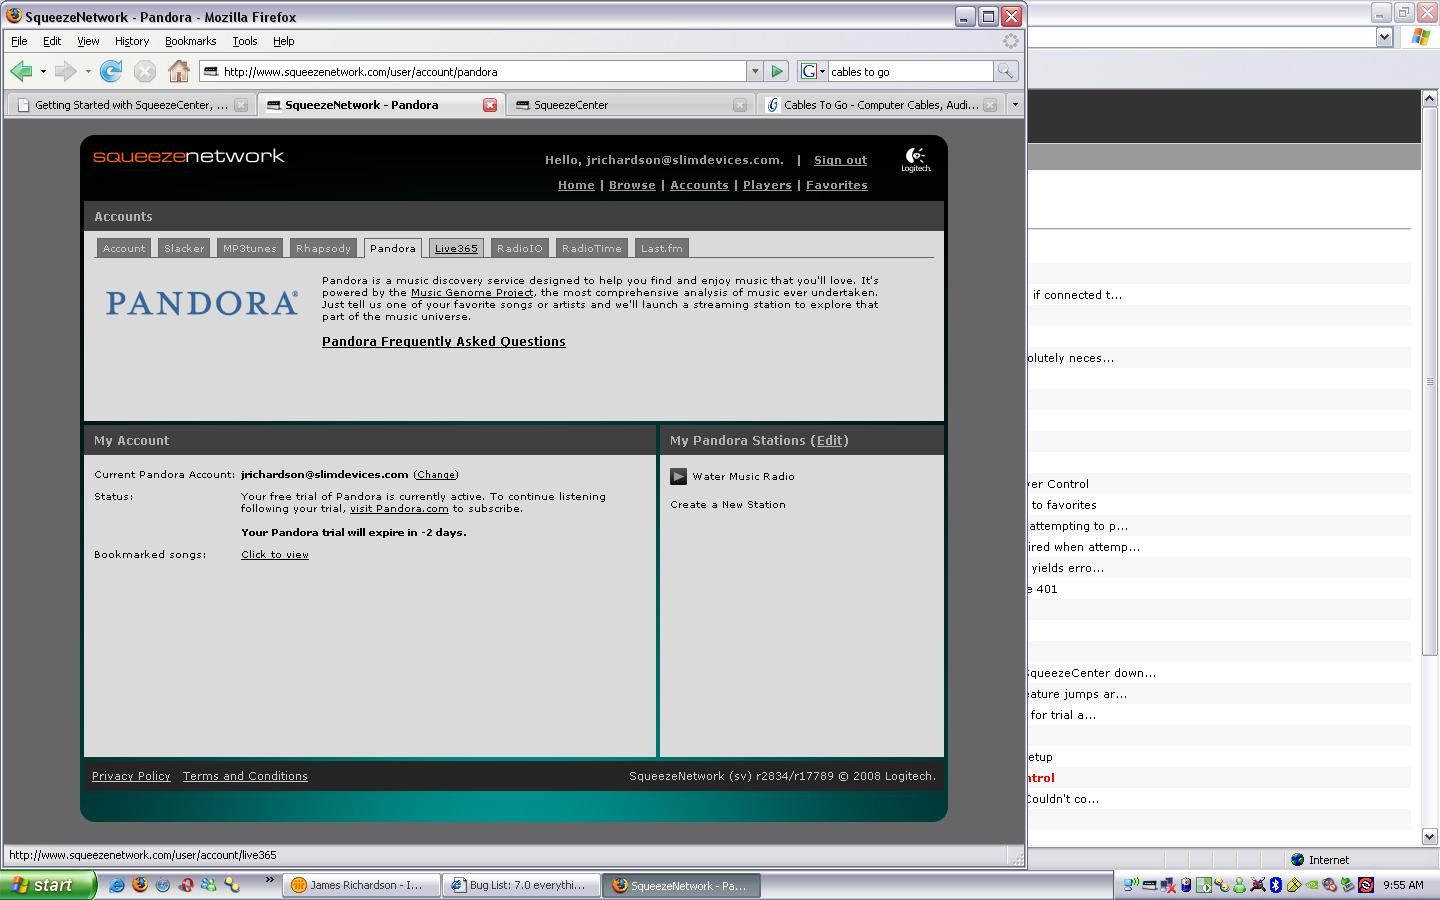
Task: Play the Water Music Radio station
Action: tap(678, 477)
